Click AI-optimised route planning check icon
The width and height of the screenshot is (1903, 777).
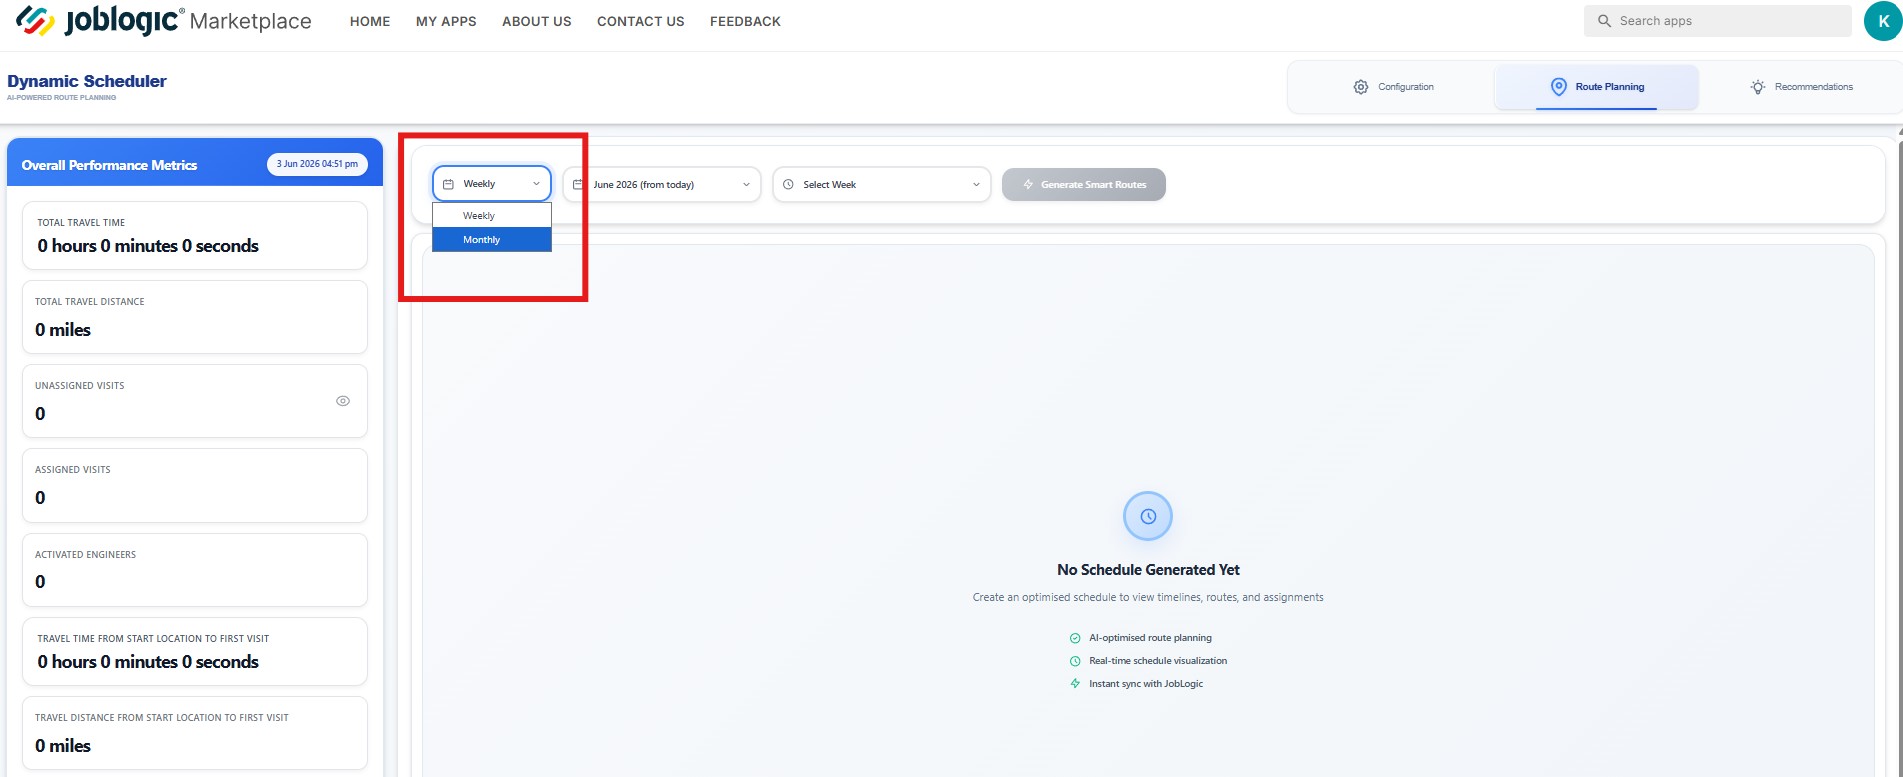[x=1075, y=638]
